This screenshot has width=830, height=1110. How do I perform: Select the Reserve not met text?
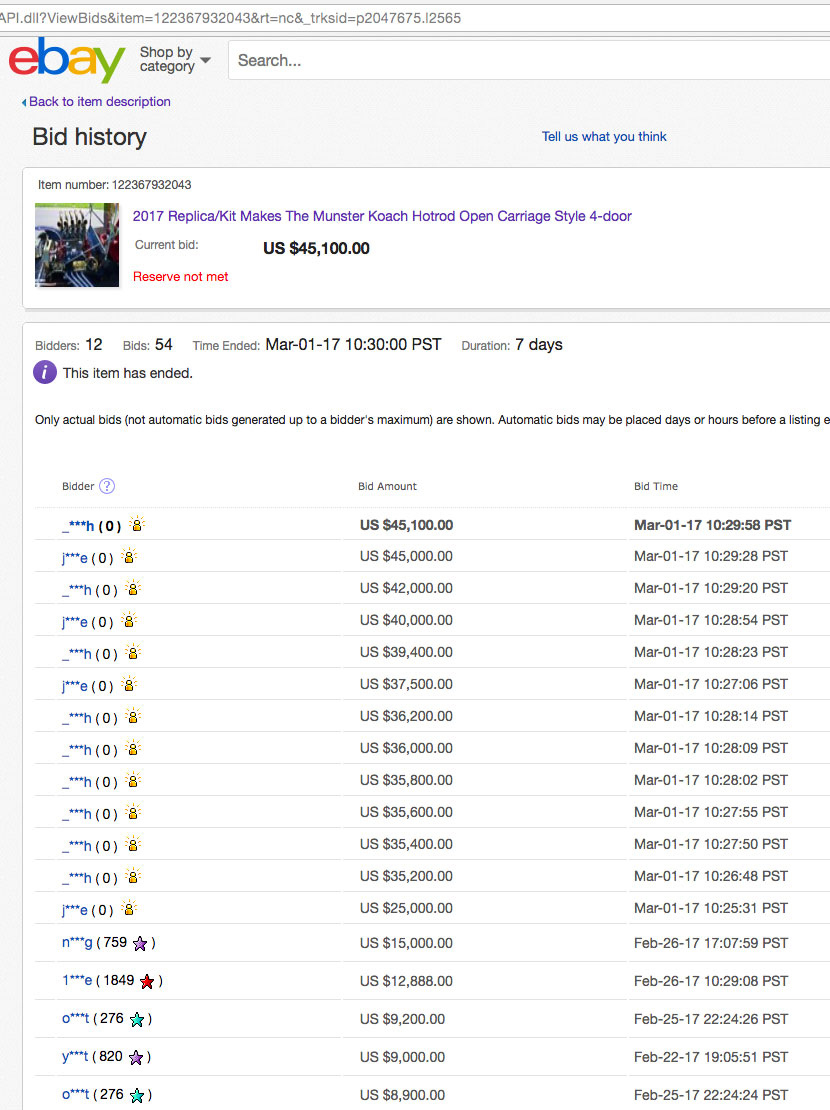(x=181, y=277)
